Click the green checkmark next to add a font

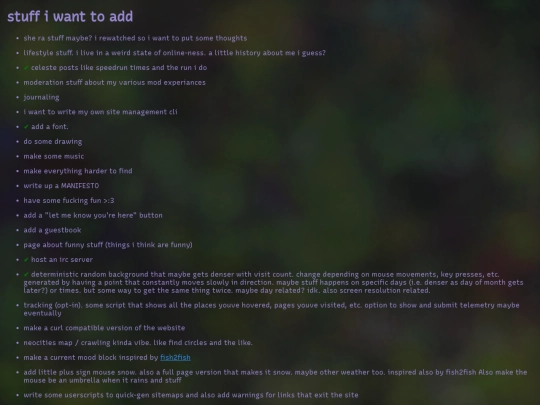pyautogui.click(x=26, y=127)
